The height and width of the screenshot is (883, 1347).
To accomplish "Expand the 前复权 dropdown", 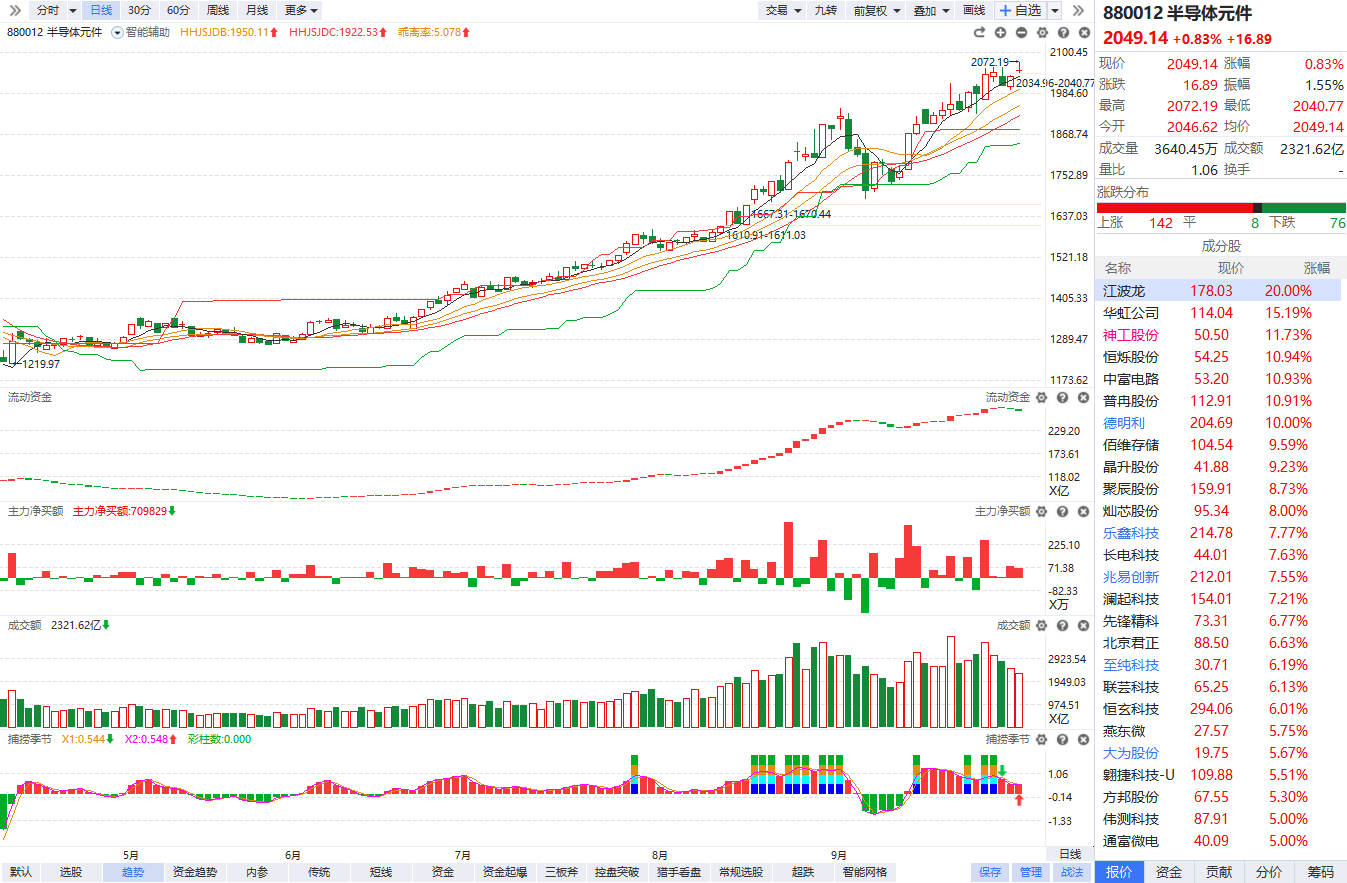I will point(876,10).
